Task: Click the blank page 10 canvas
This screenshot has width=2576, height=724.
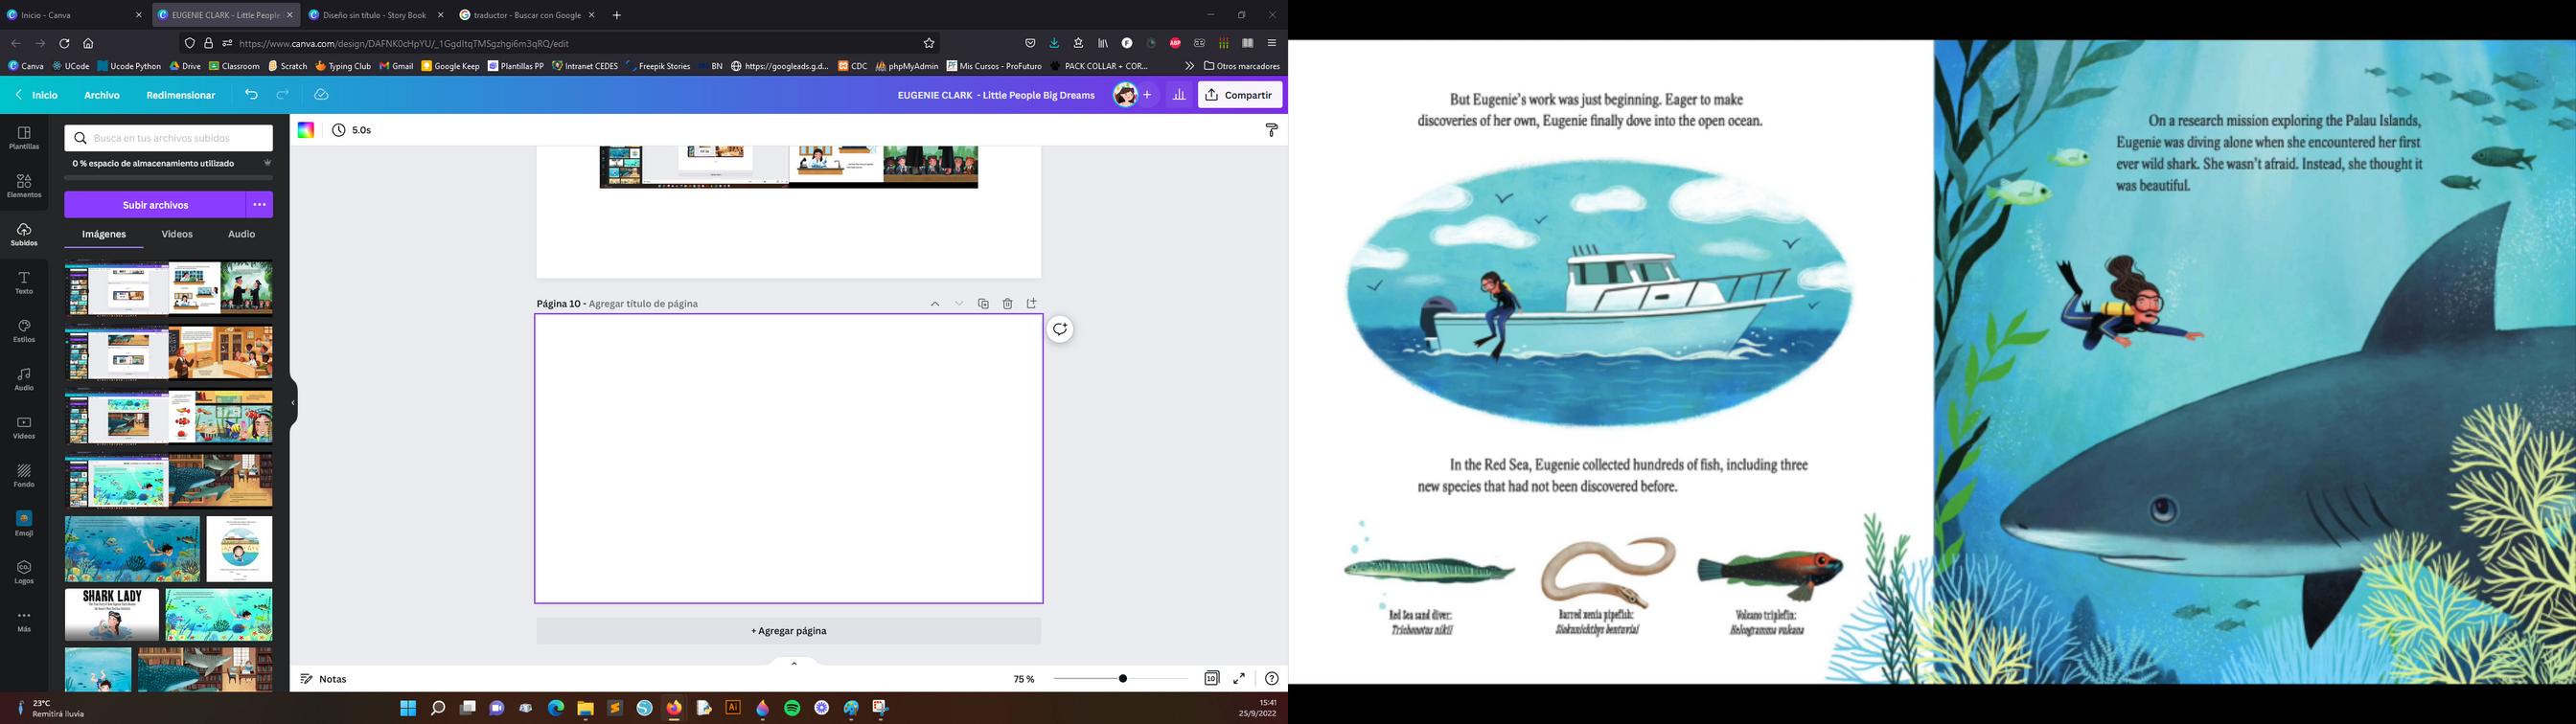Action: [789, 459]
